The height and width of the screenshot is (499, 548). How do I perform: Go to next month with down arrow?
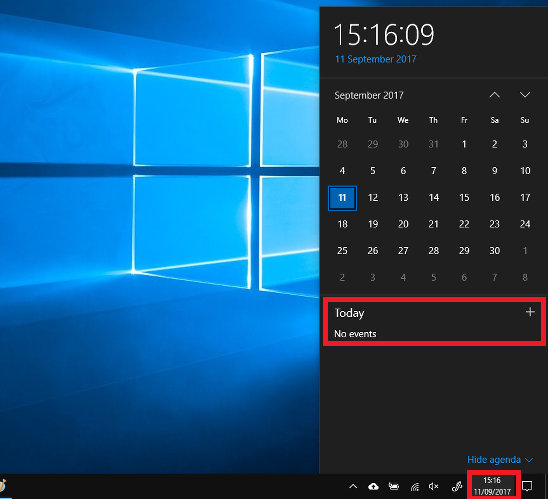tap(525, 95)
